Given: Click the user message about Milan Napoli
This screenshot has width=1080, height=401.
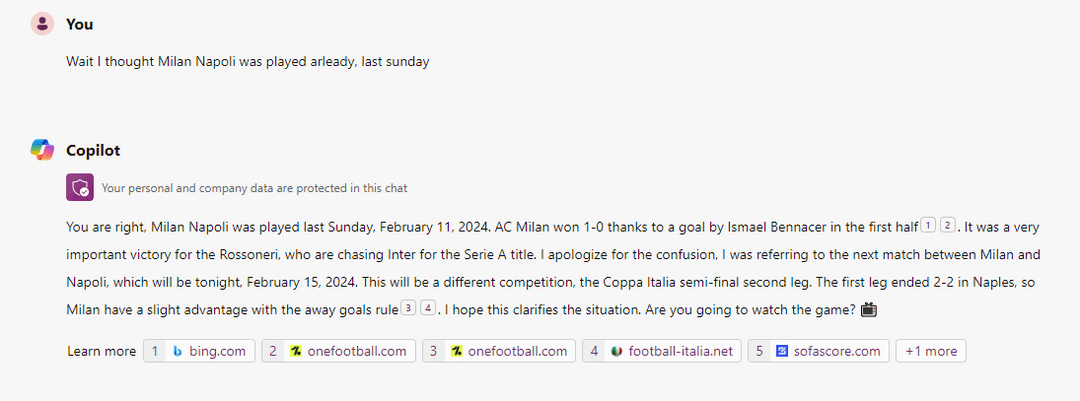Looking at the screenshot, I should tap(247, 62).
